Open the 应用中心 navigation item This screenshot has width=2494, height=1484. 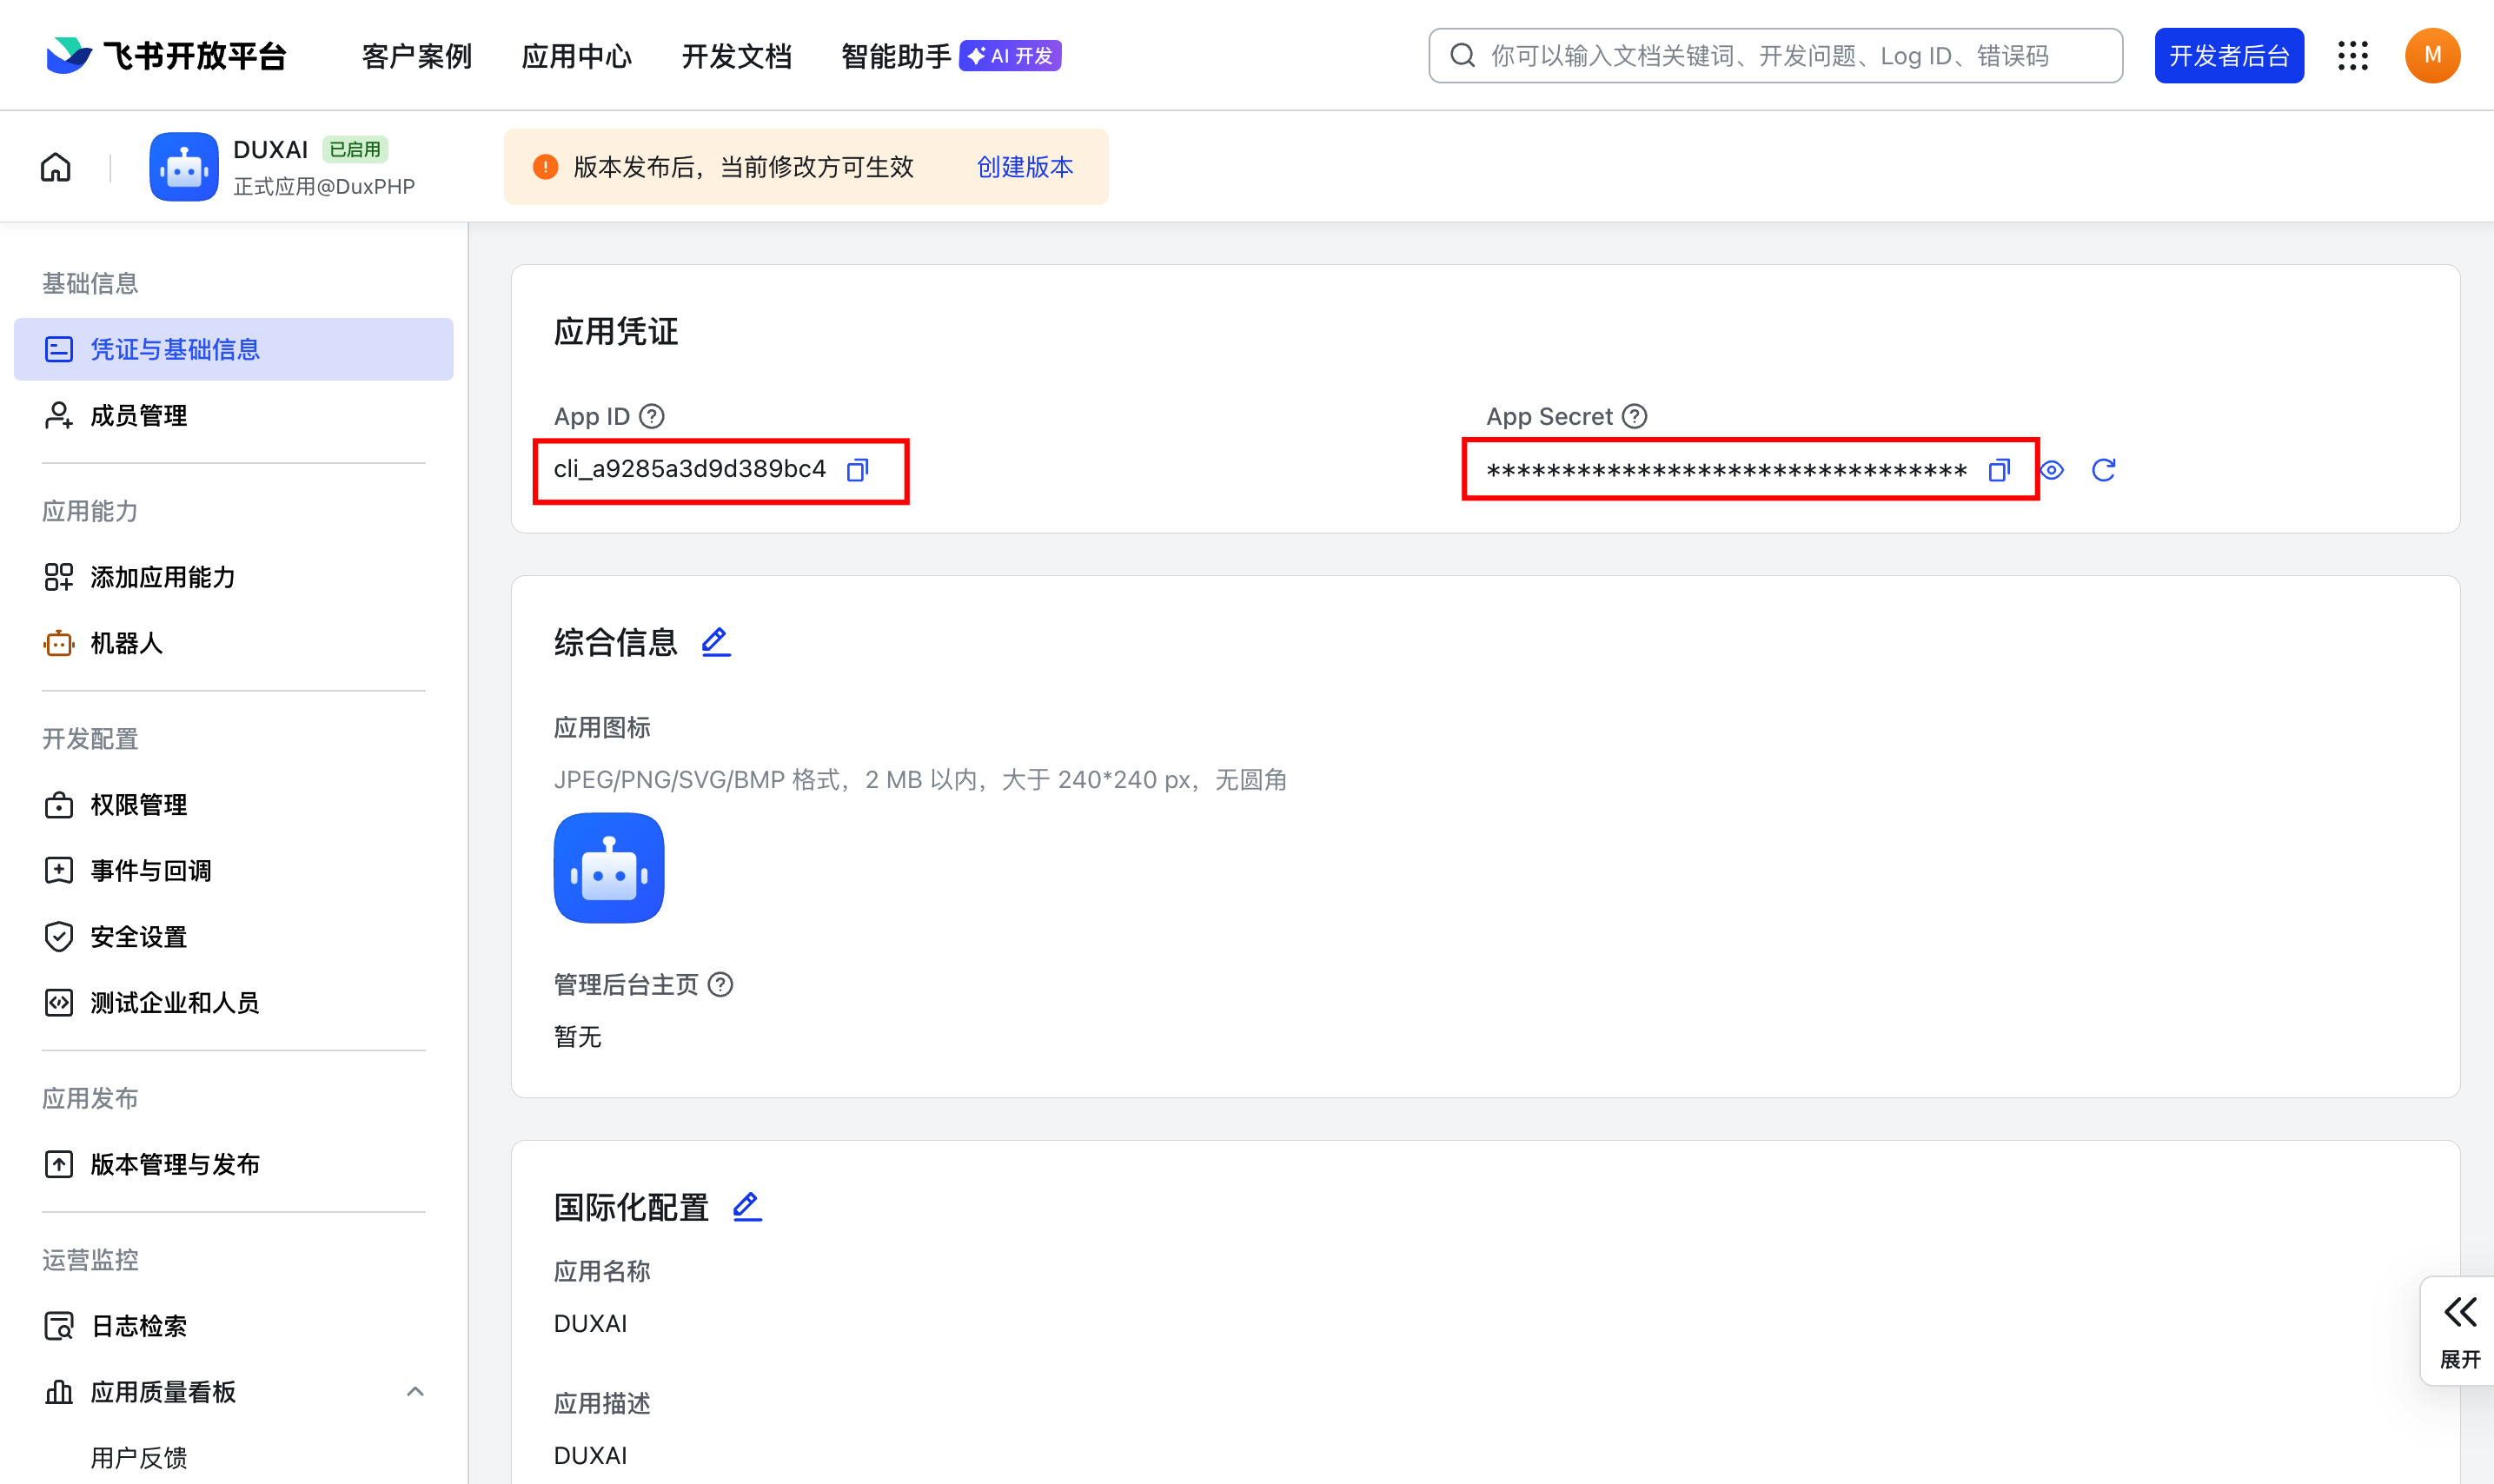click(x=576, y=55)
